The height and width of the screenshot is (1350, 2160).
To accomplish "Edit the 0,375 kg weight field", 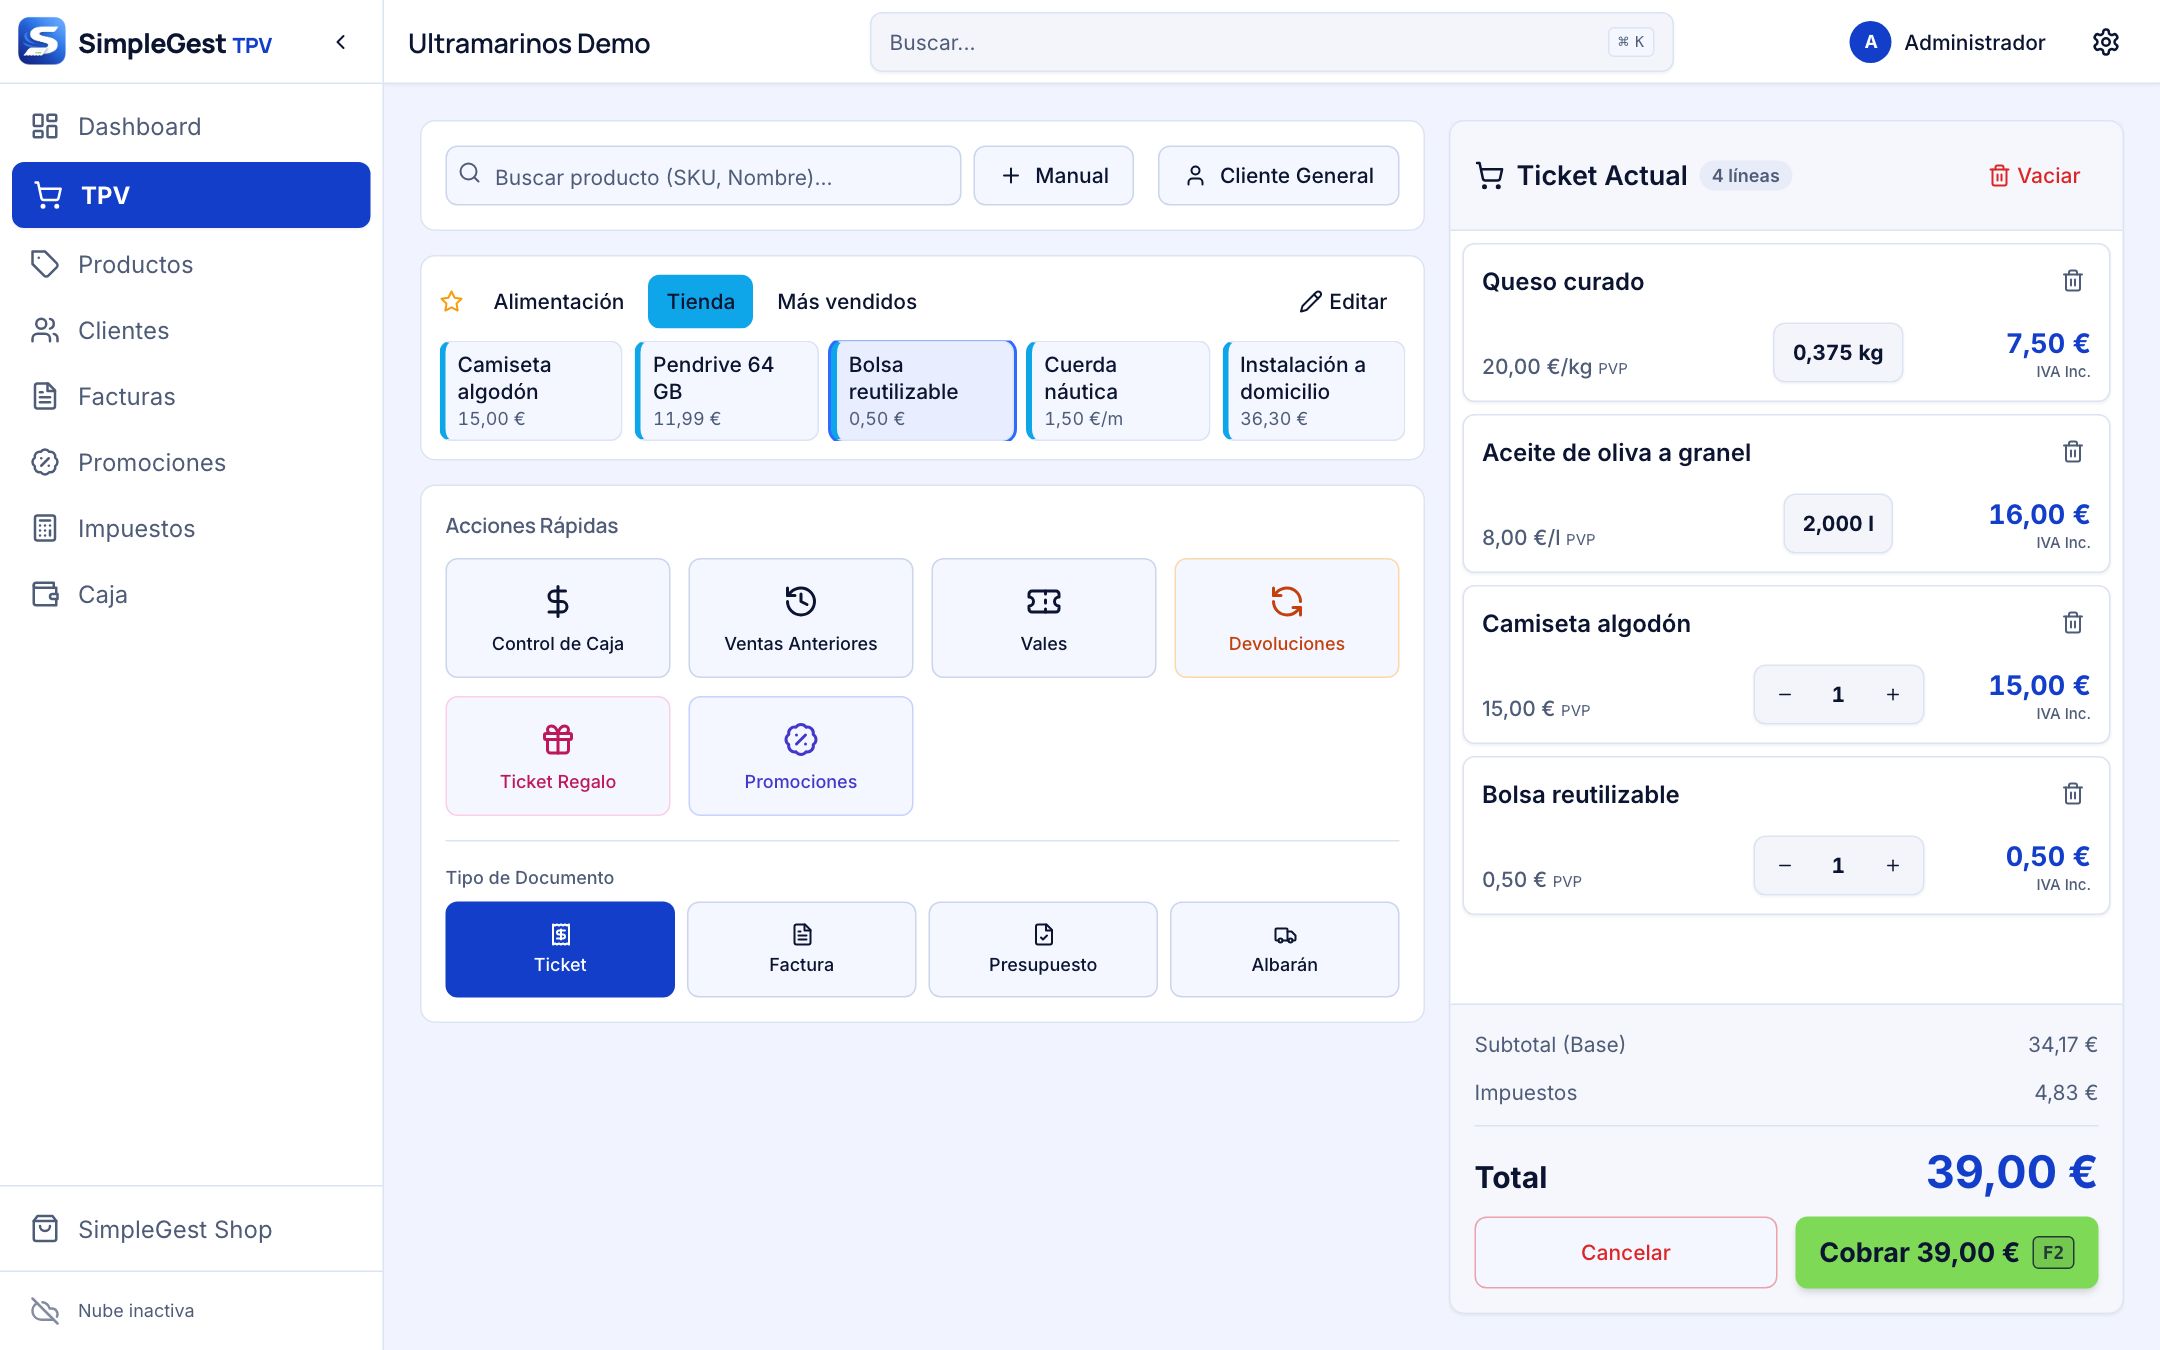I will (1838, 352).
